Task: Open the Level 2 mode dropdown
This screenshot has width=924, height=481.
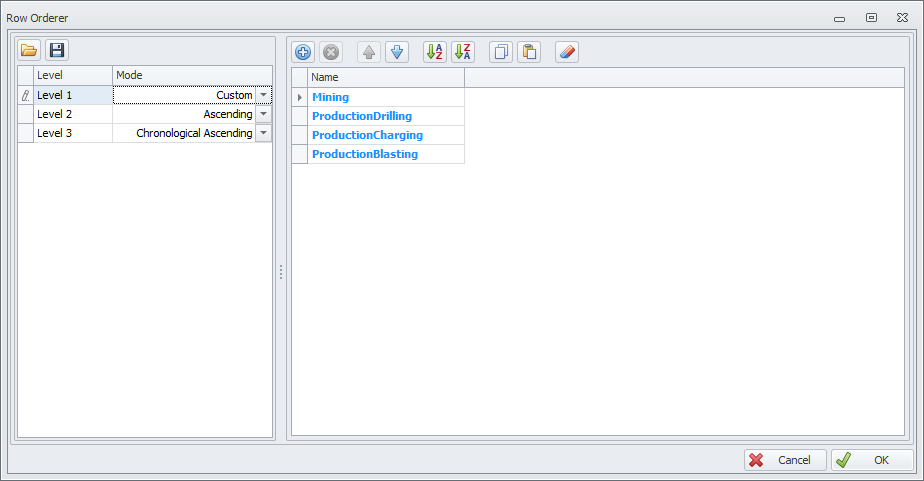Action: 264,114
